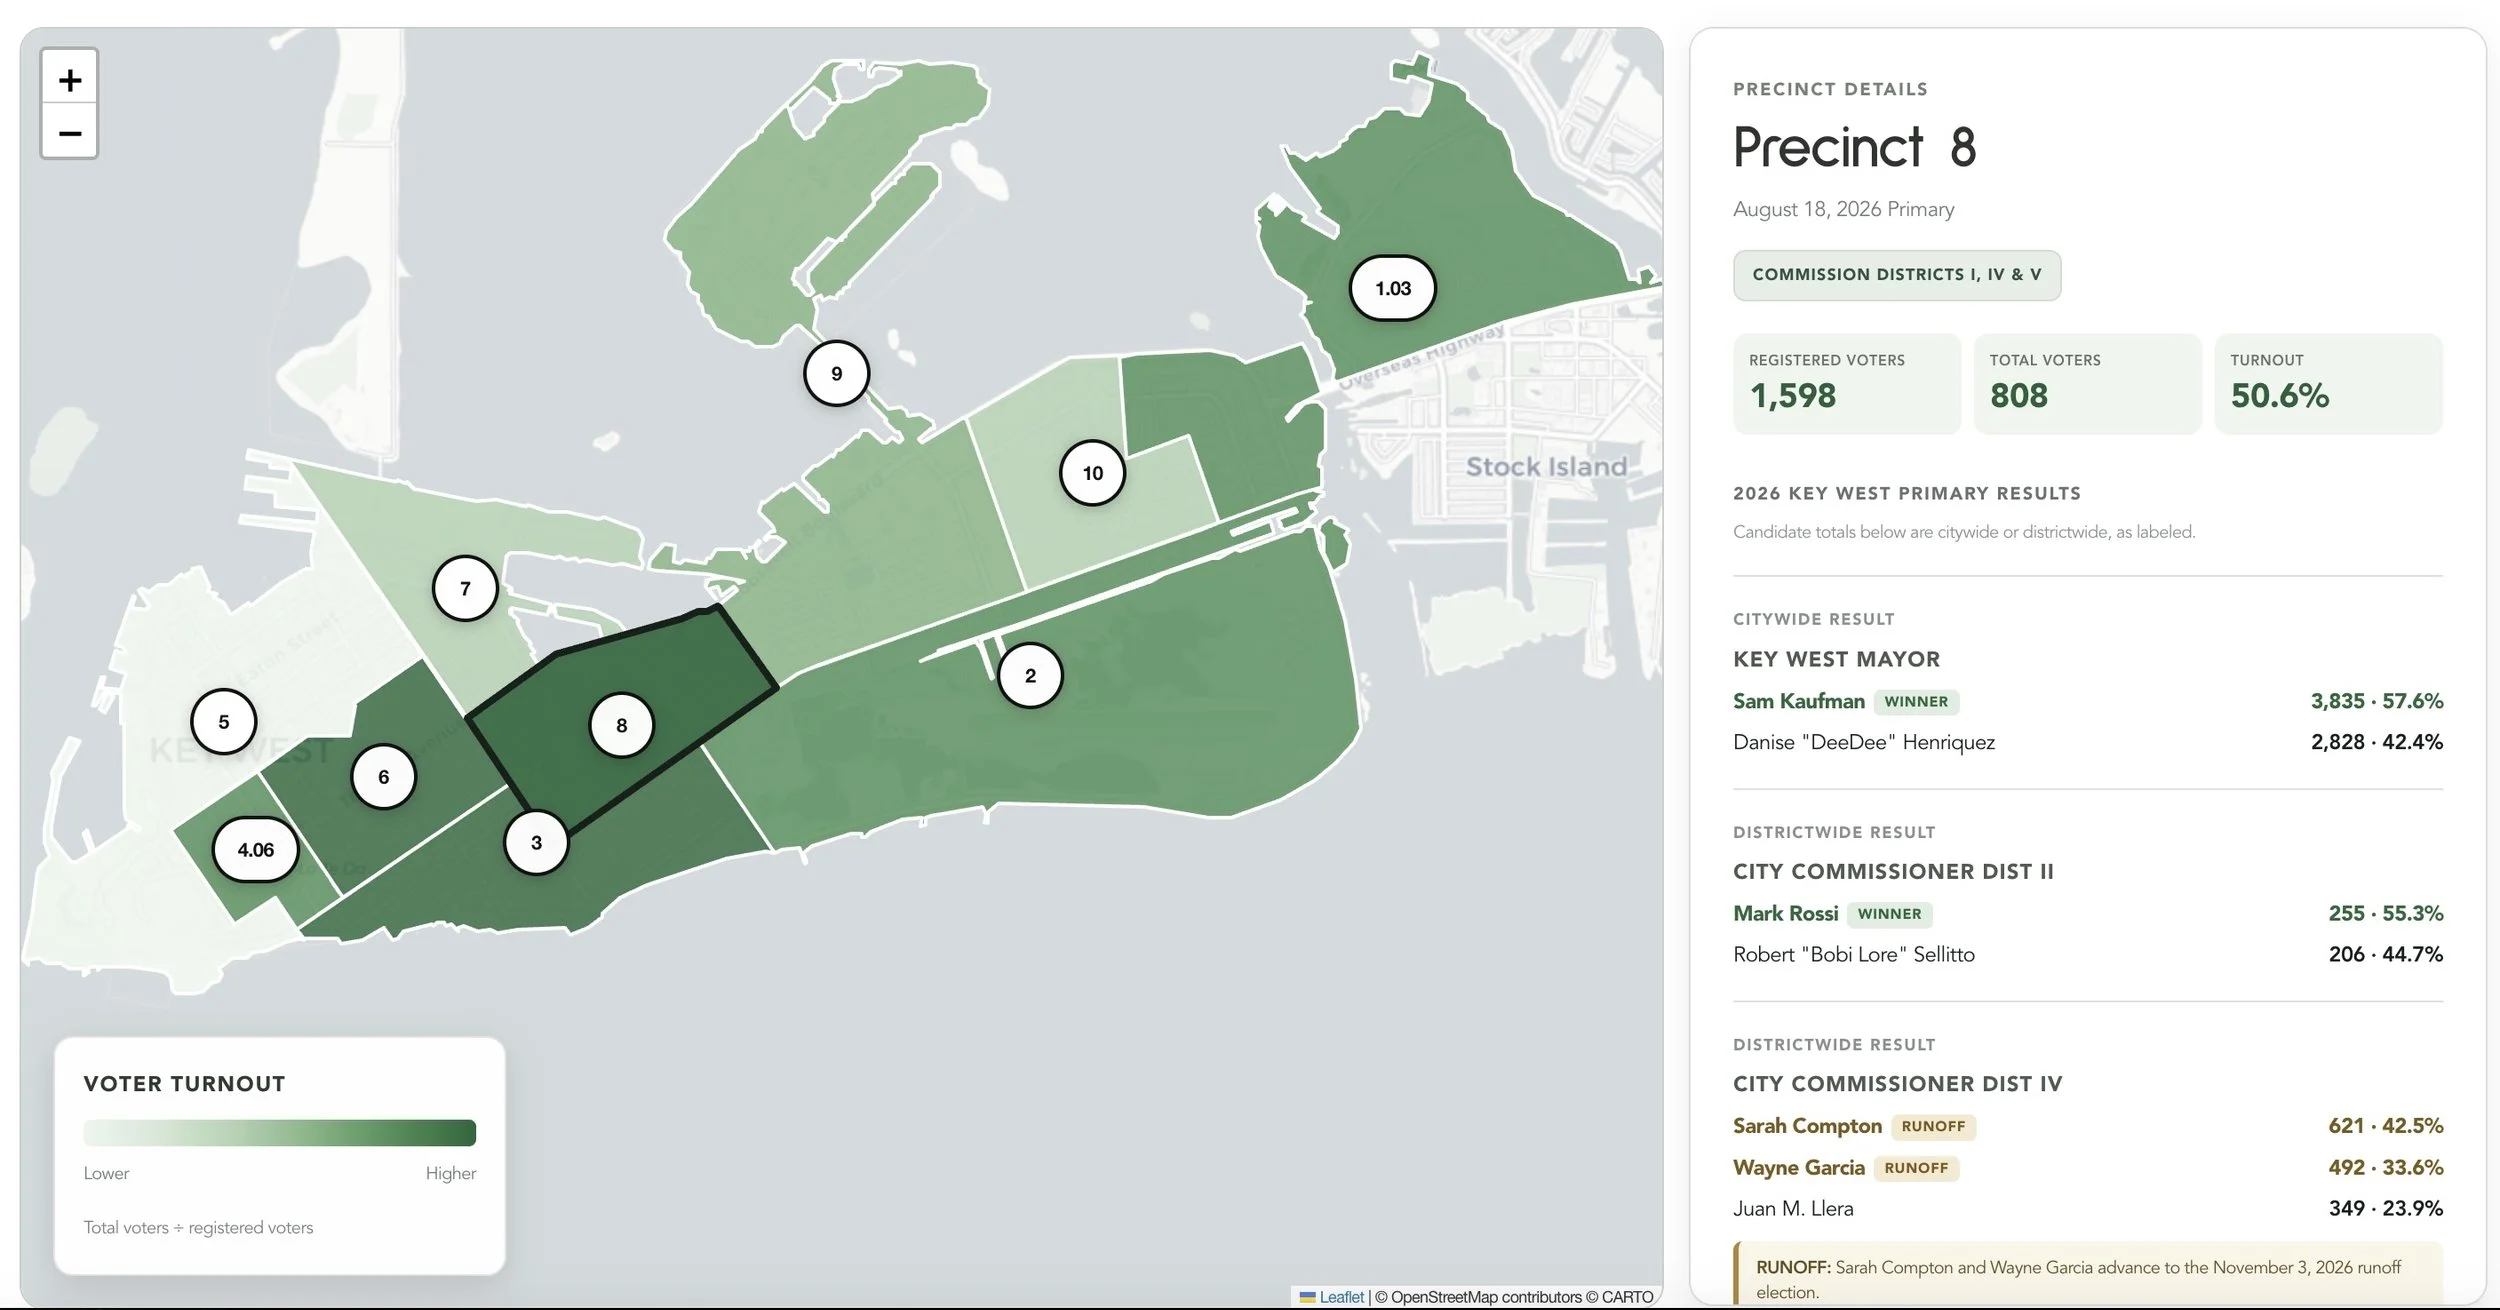Click candidate name Sam Kaufman
This screenshot has height=1310, width=2500.
coord(1799,701)
